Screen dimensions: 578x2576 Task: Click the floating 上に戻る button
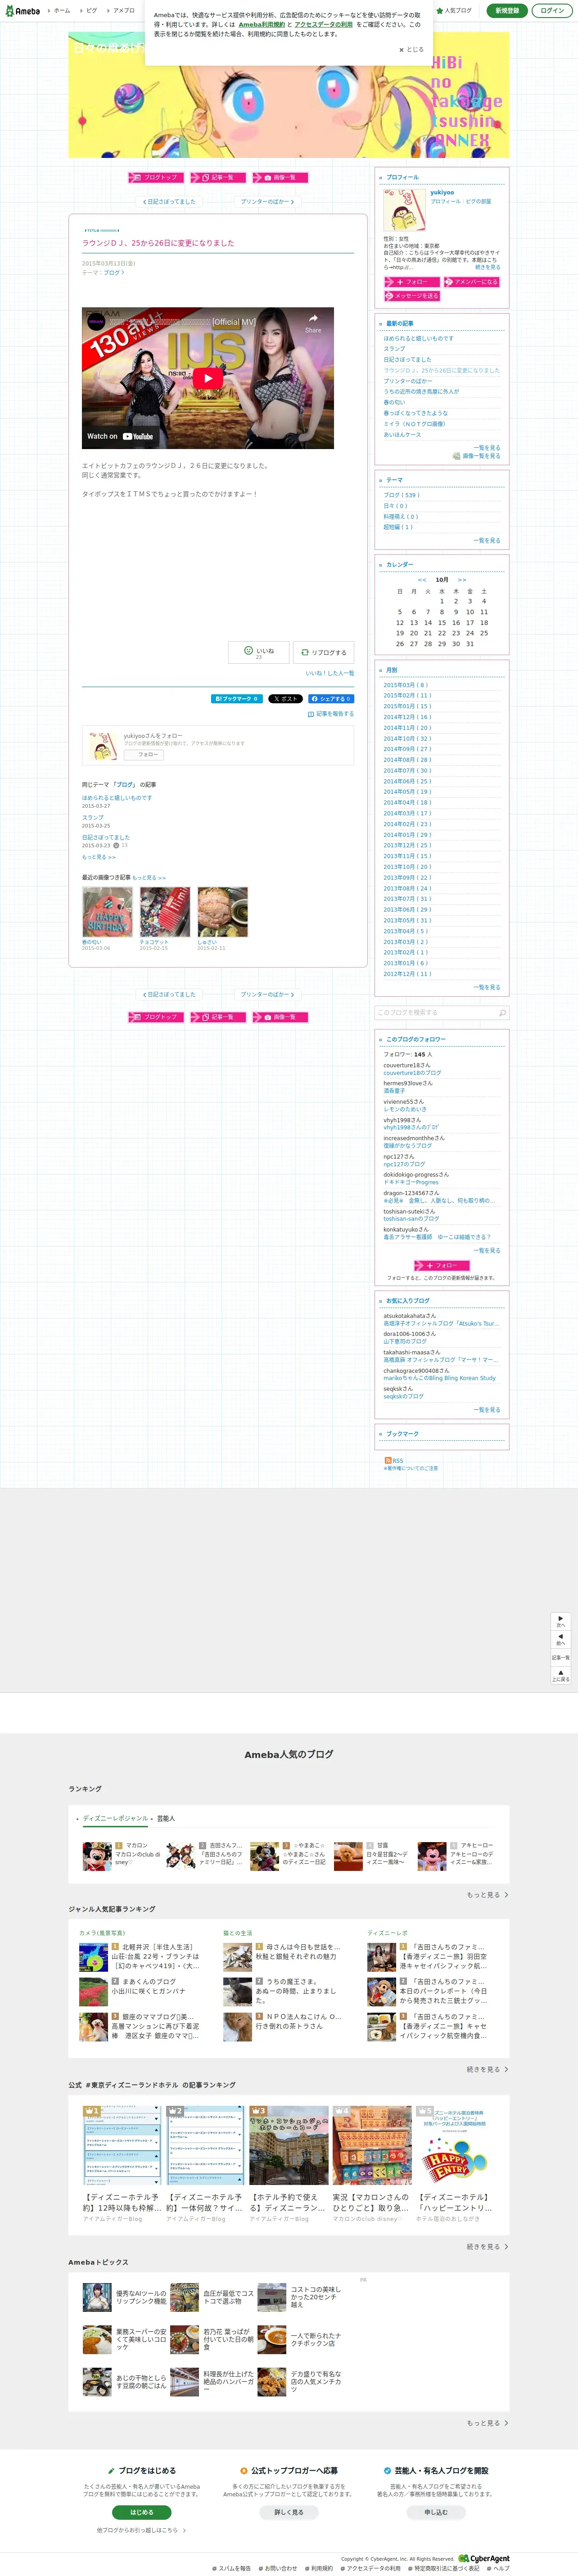tap(561, 1675)
